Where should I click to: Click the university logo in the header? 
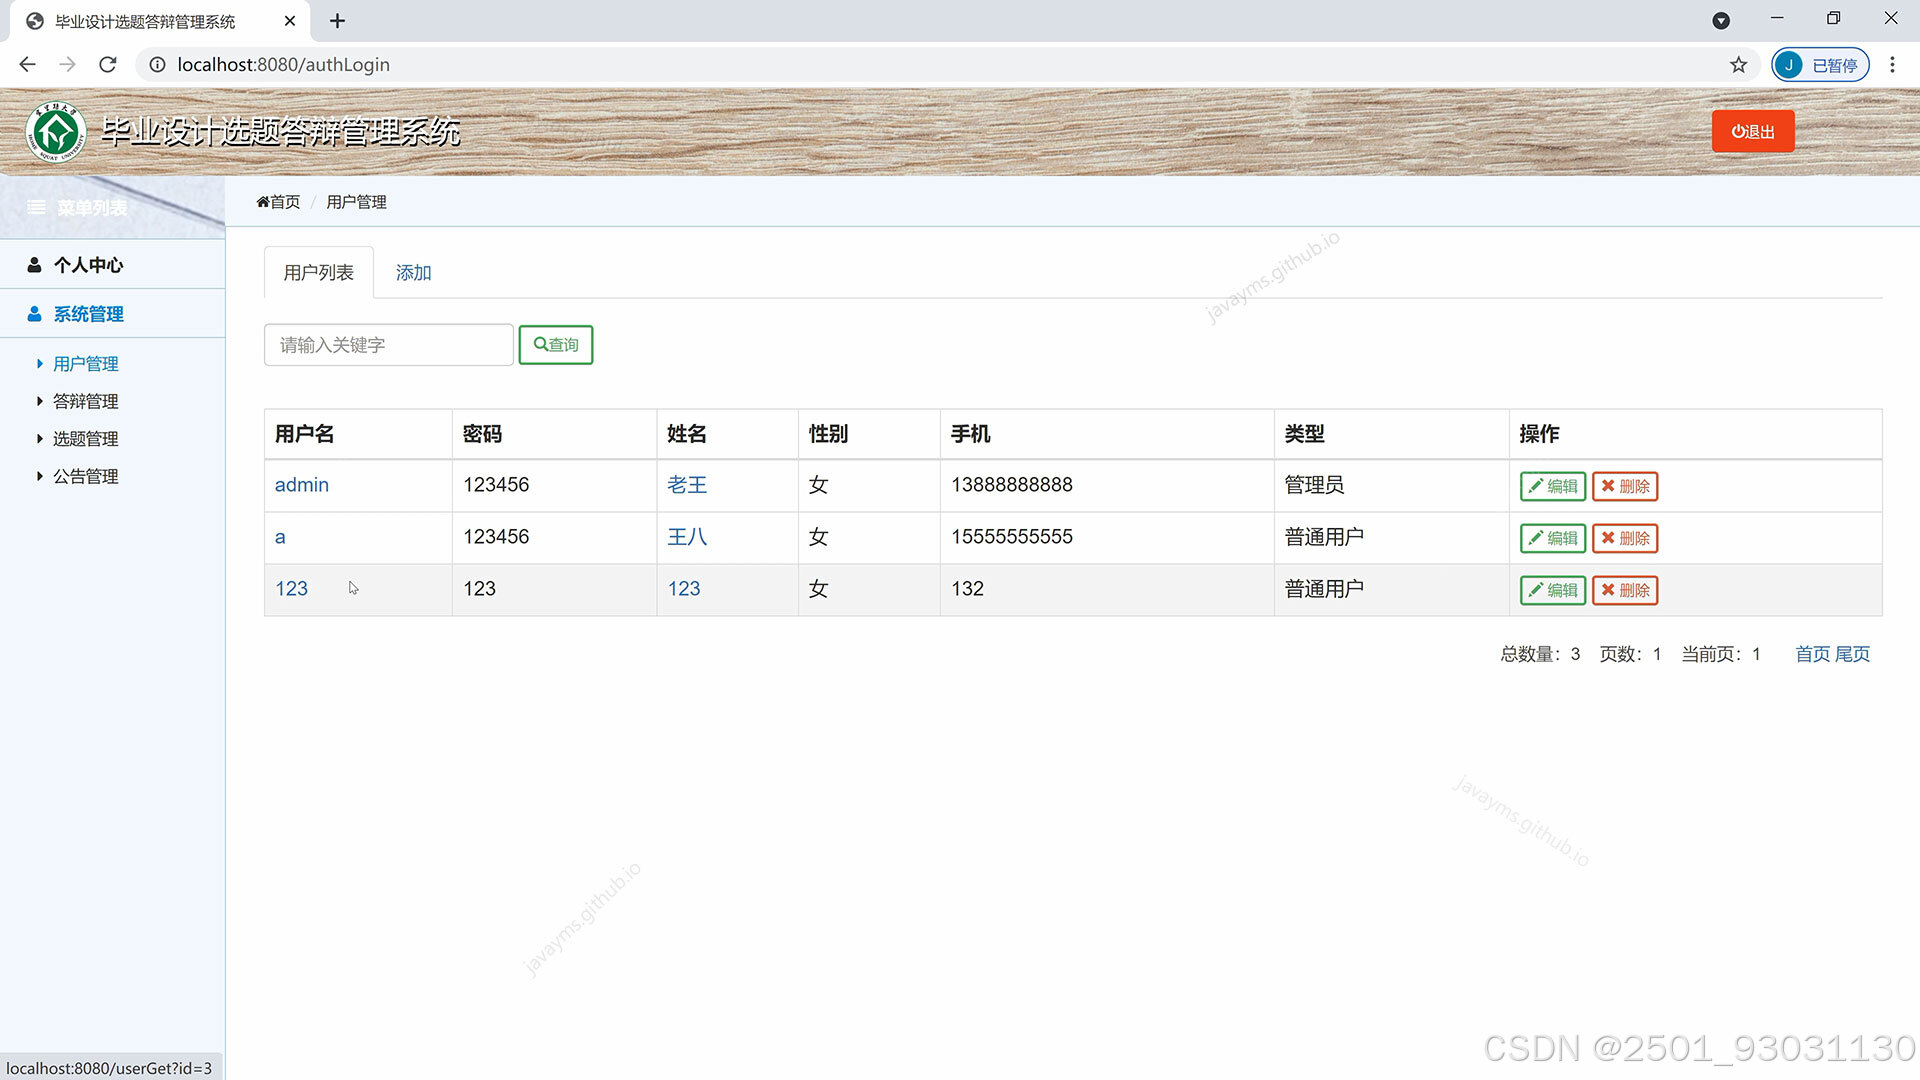coord(56,132)
